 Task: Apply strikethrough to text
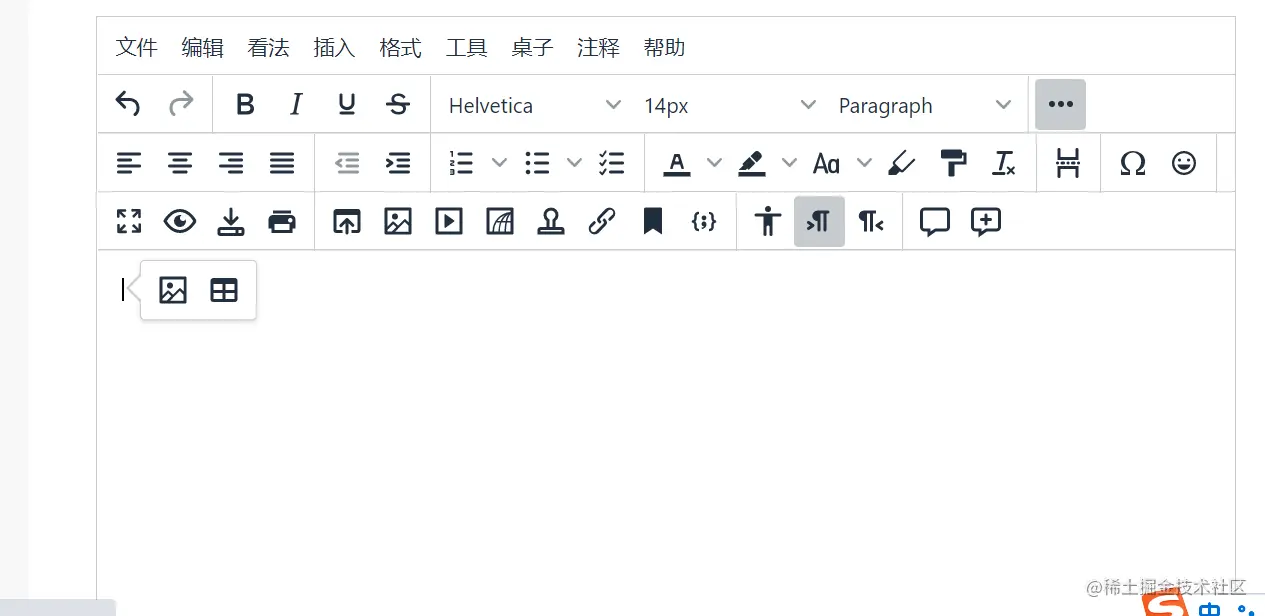click(397, 104)
